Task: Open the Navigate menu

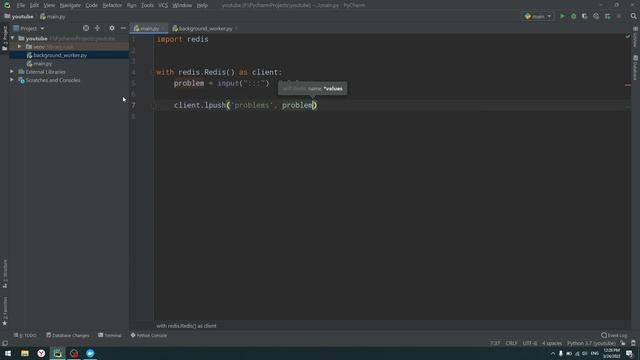Action: (70, 5)
